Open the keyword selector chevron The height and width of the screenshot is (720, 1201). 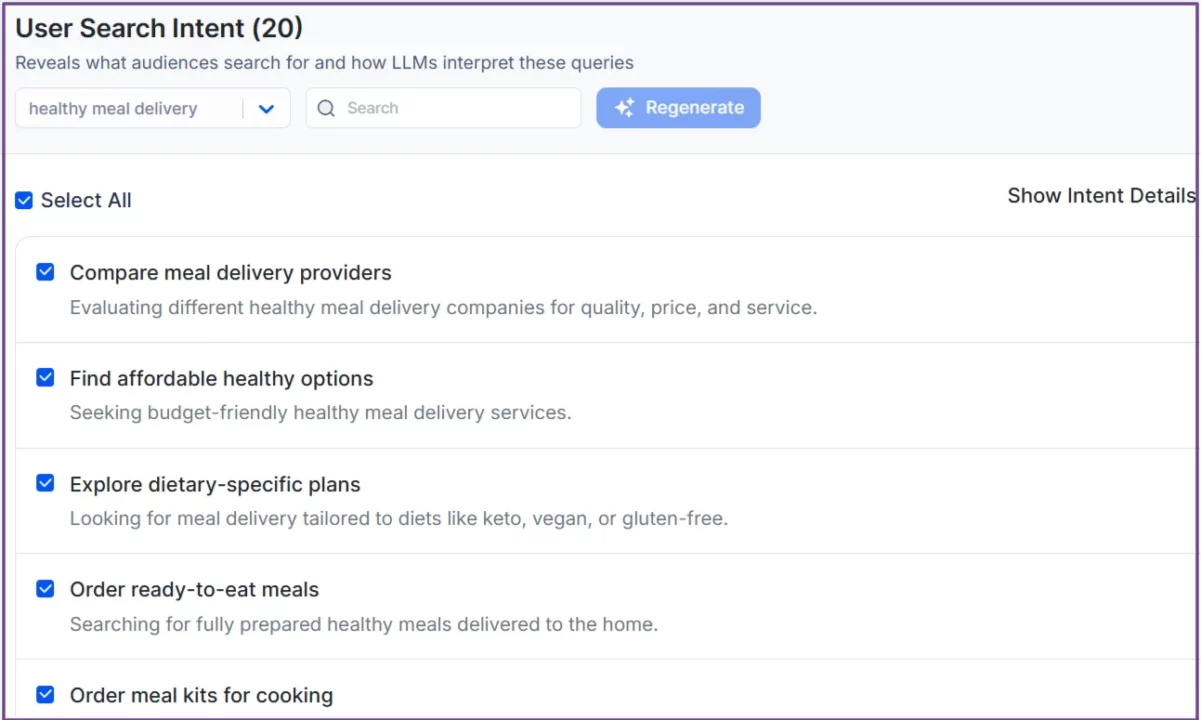click(x=266, y=107)
